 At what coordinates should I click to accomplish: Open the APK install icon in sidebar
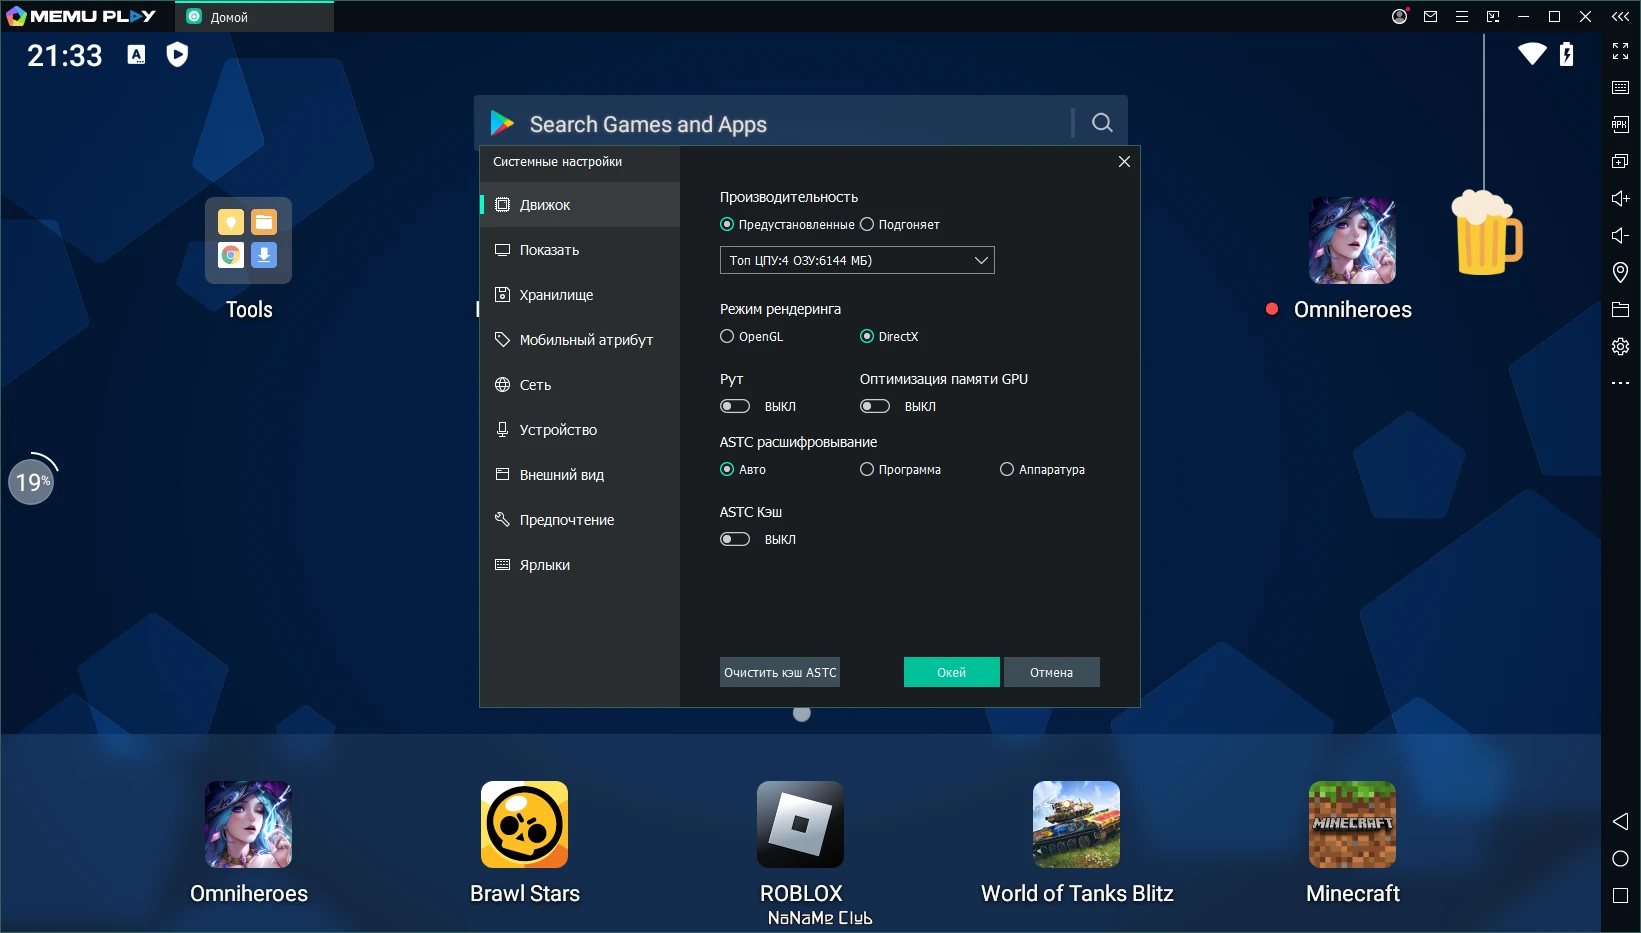pyautogui.click(x=1620, y=124)
